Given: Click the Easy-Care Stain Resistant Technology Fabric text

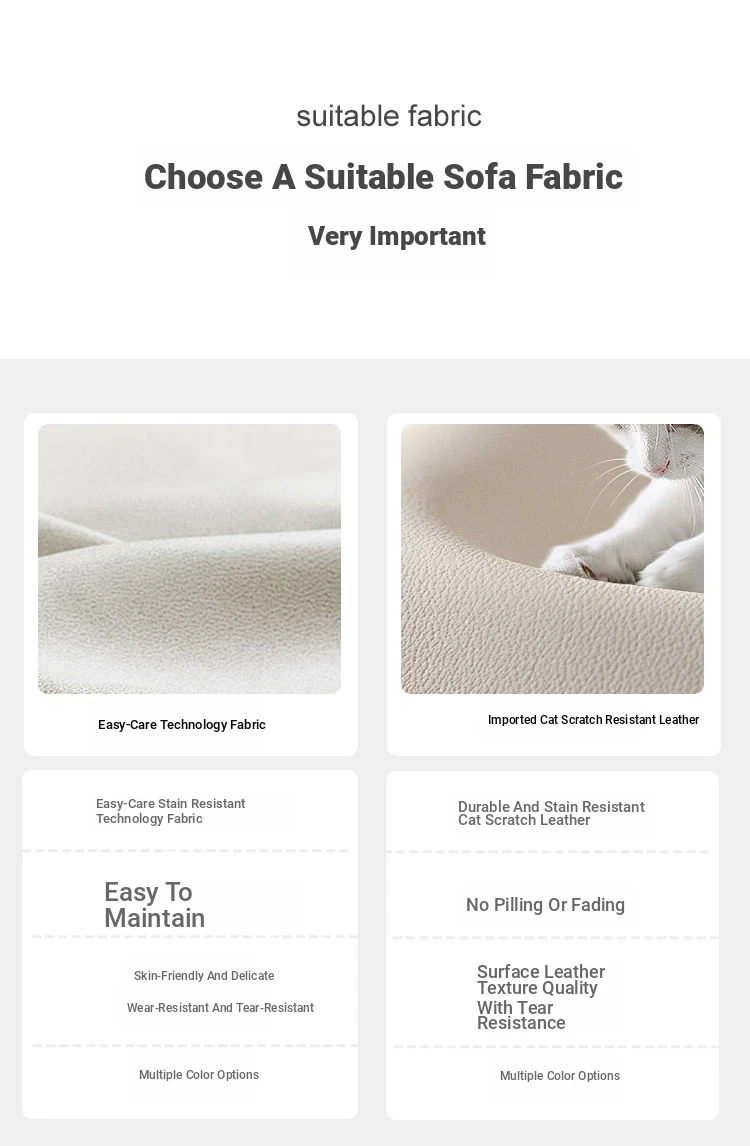Looking at the screenshot, I should (x=170, y=811).
